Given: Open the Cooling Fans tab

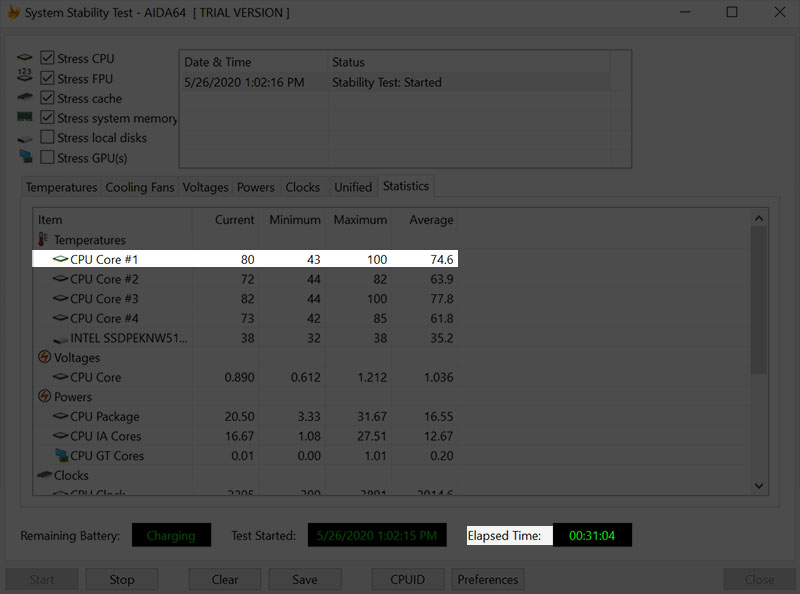Looking at the screenshot, I should click(140, 187).
